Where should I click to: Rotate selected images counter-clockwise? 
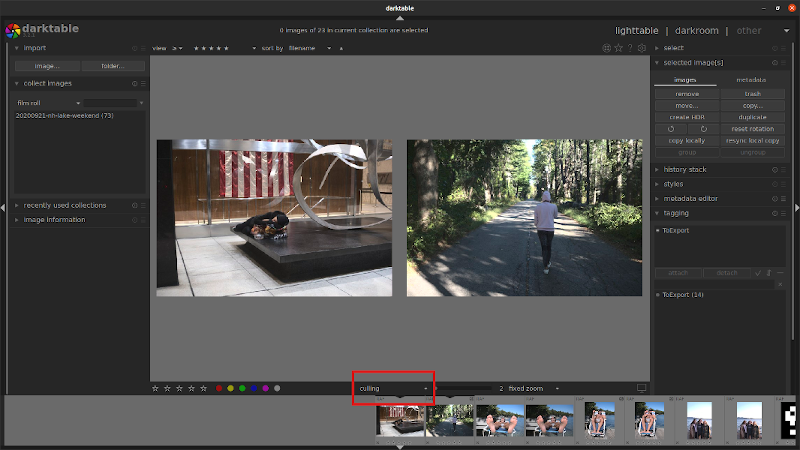pyautogui.click(x=671, y=129)
